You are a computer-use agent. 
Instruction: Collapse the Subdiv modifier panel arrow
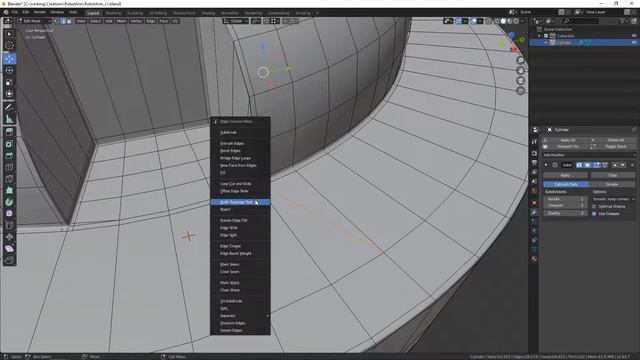(x=546, y=165)
